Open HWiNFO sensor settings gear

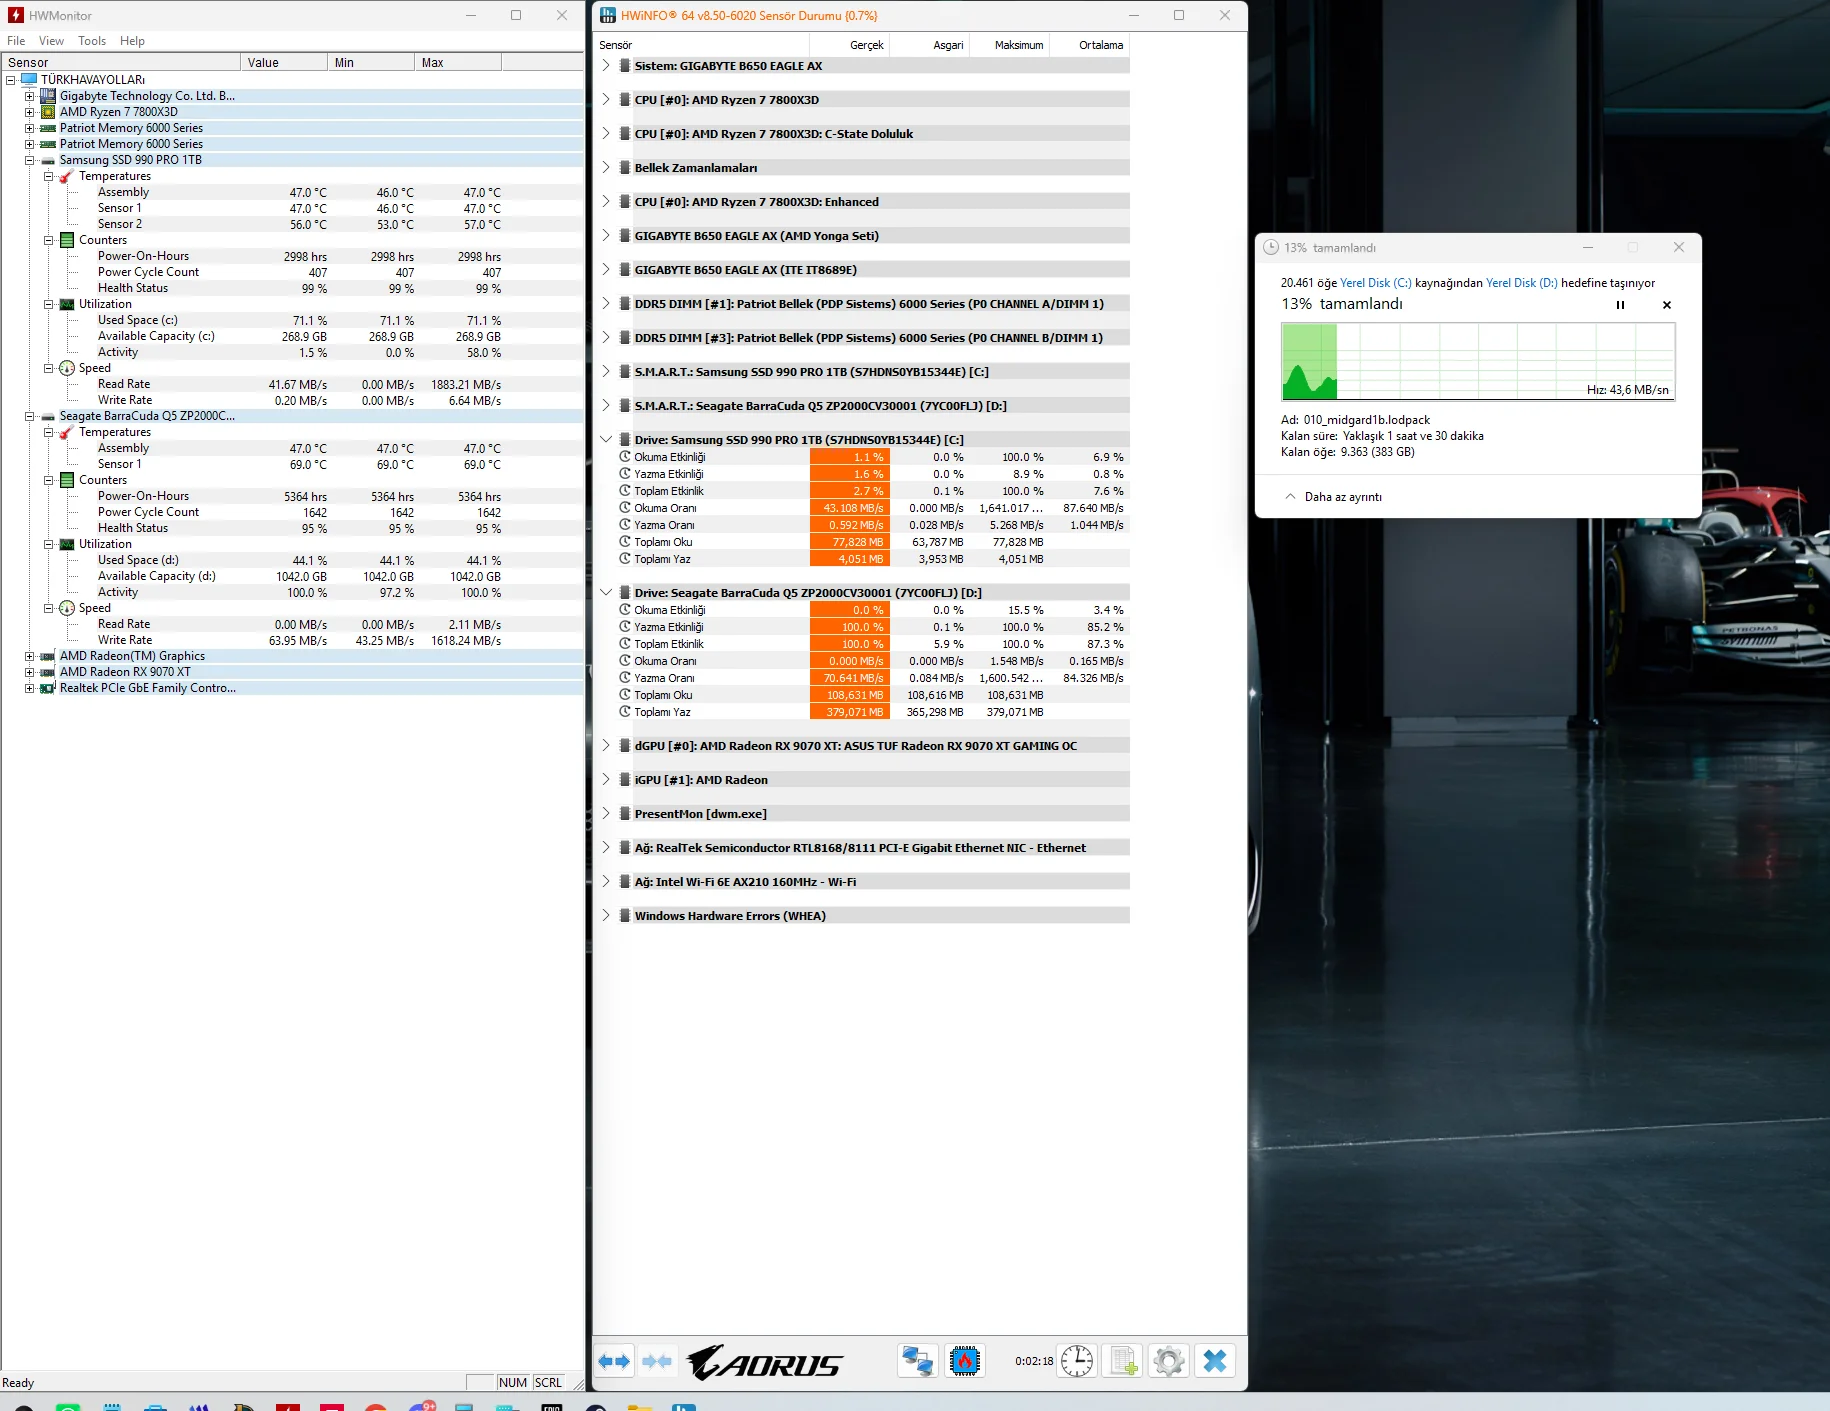pos(1169,1361)
